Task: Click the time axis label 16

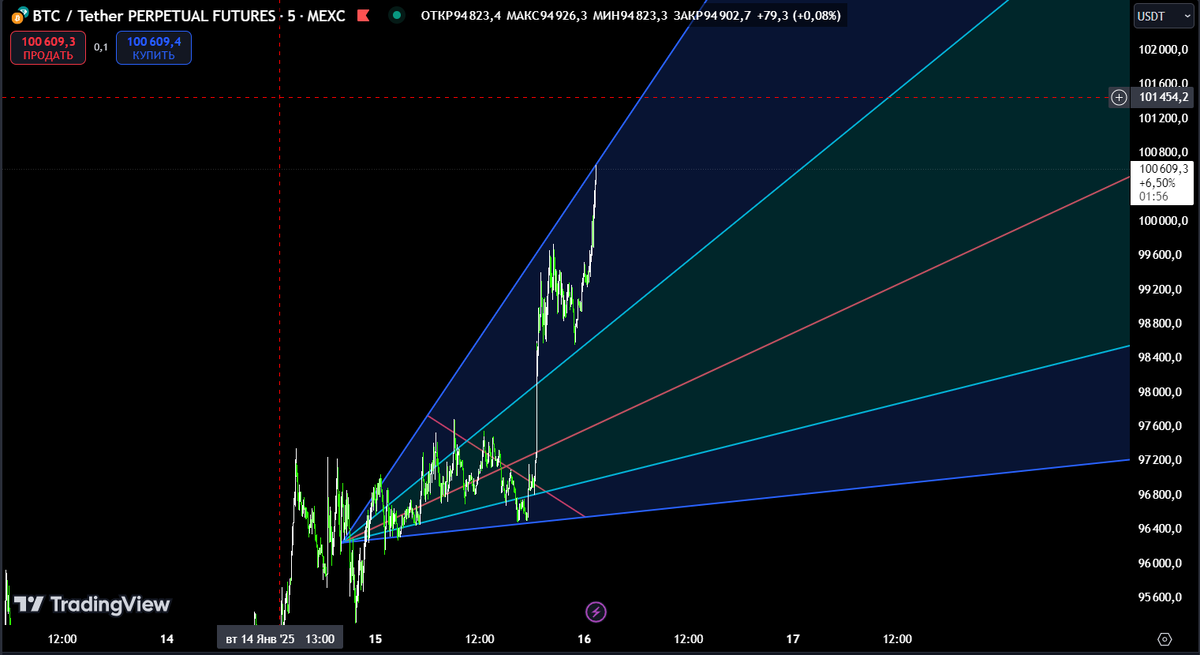Action: click(585, 638)
